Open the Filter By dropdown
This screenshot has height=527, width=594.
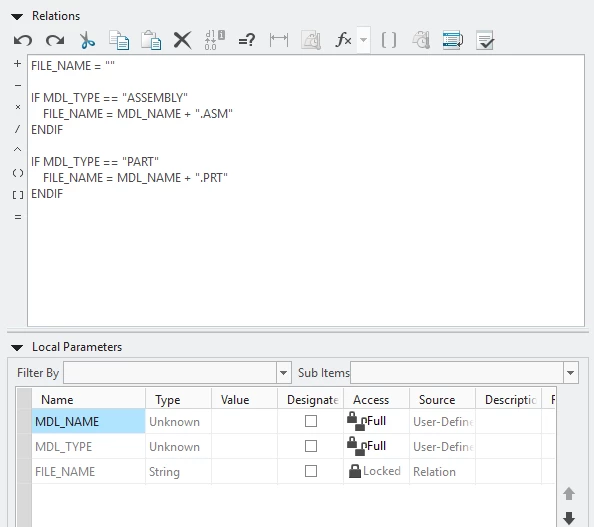(283, 373)
